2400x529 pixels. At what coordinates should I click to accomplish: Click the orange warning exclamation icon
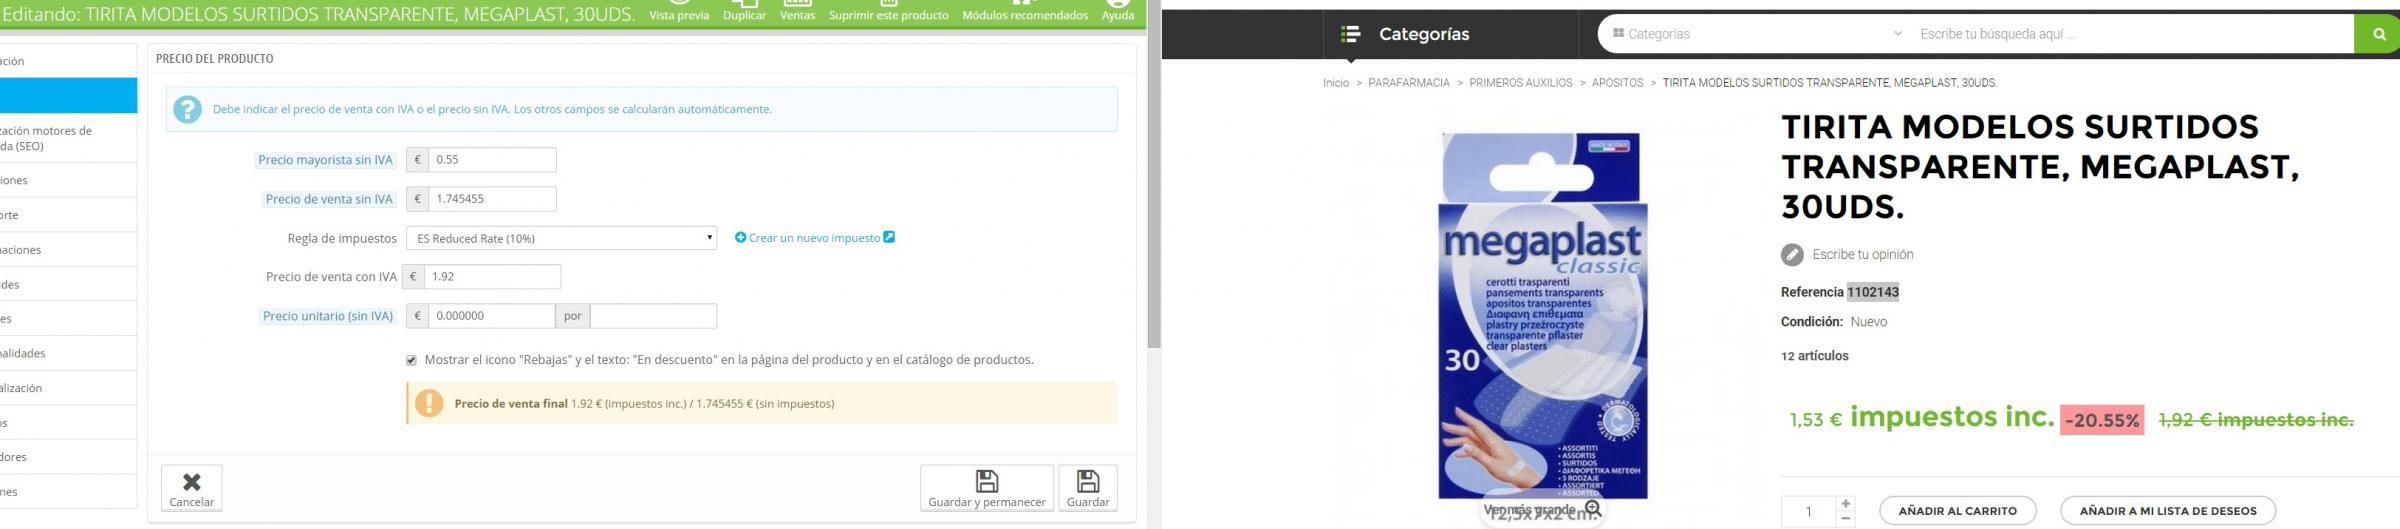(x=429, y=403)
